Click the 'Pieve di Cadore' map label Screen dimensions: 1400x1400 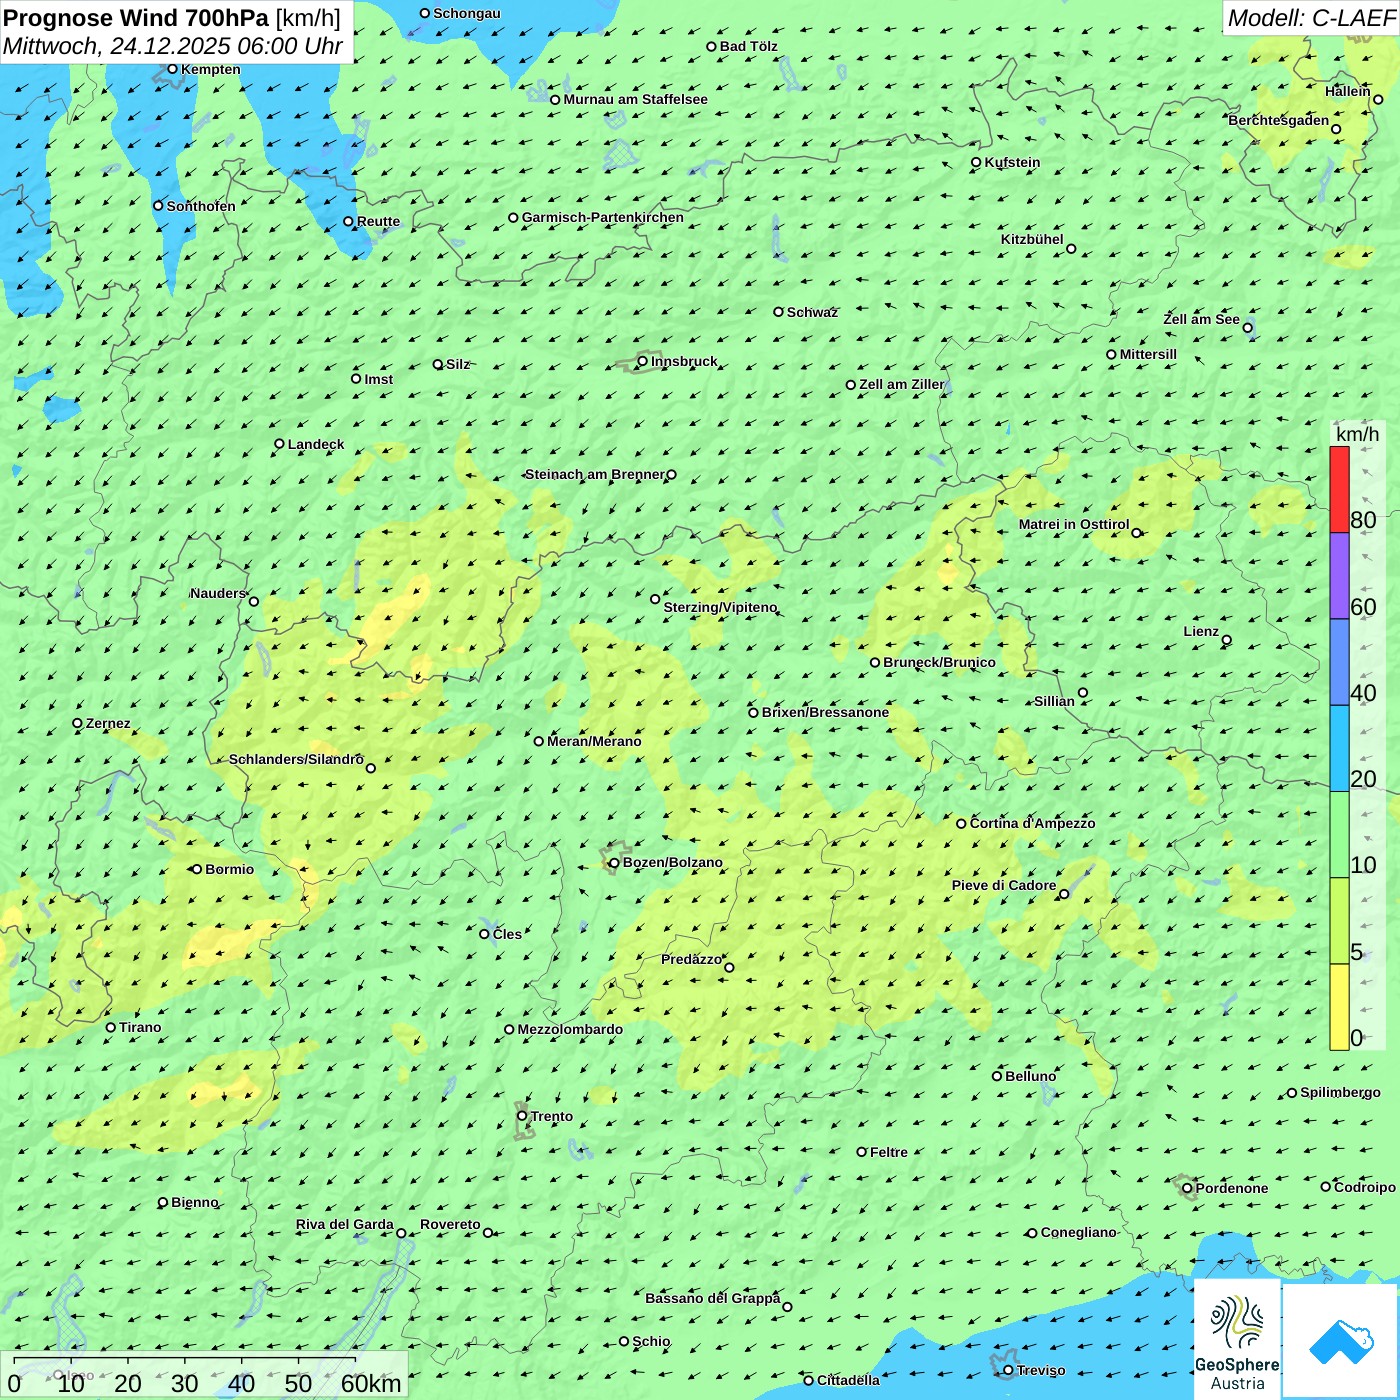coord(1004,885)
